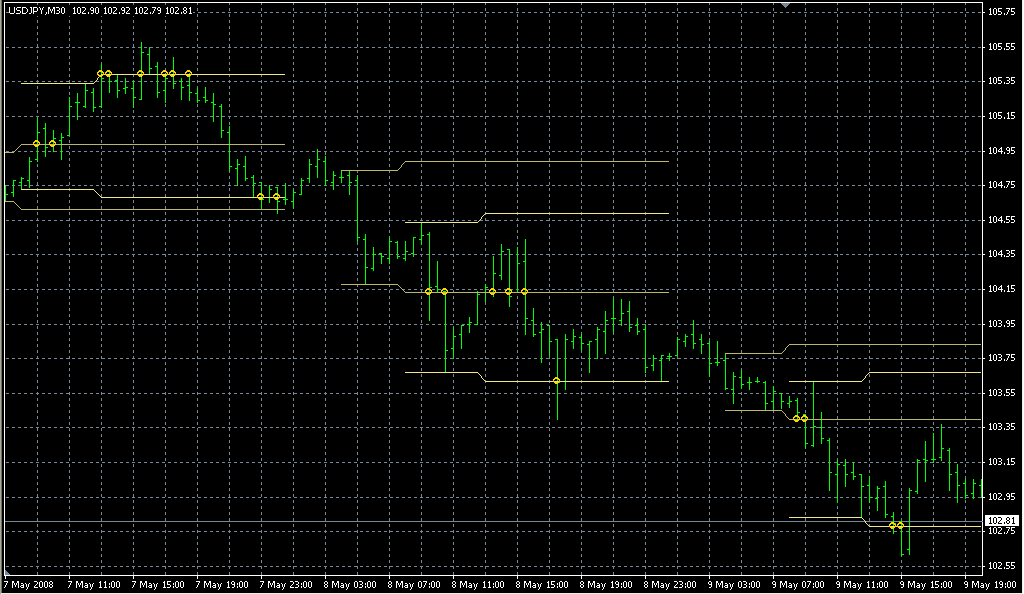This screenshot has width=1024, height=594.
Task: Click the 105.75 price axis label
Action: tap(1002, 11)
